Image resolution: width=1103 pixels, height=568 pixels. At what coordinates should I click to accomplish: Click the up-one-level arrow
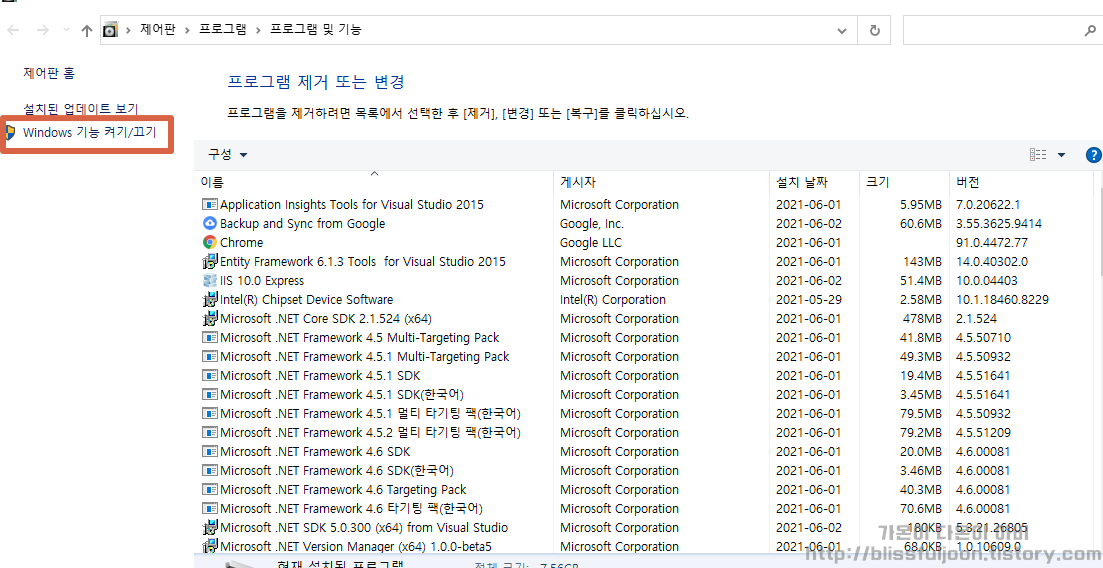[87, 30]
